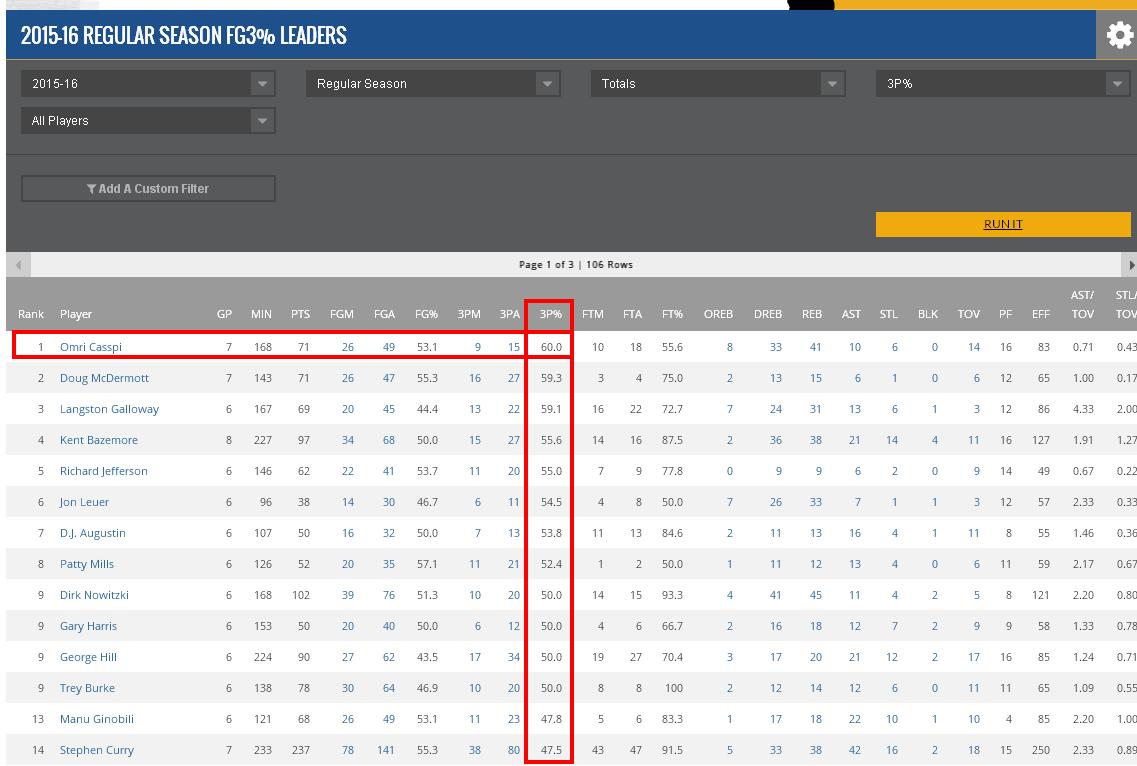The height and width of the screenshot is (766, 1137).
Task: Click Add A Custom Filter button
Action: click(x=148, y=189)
